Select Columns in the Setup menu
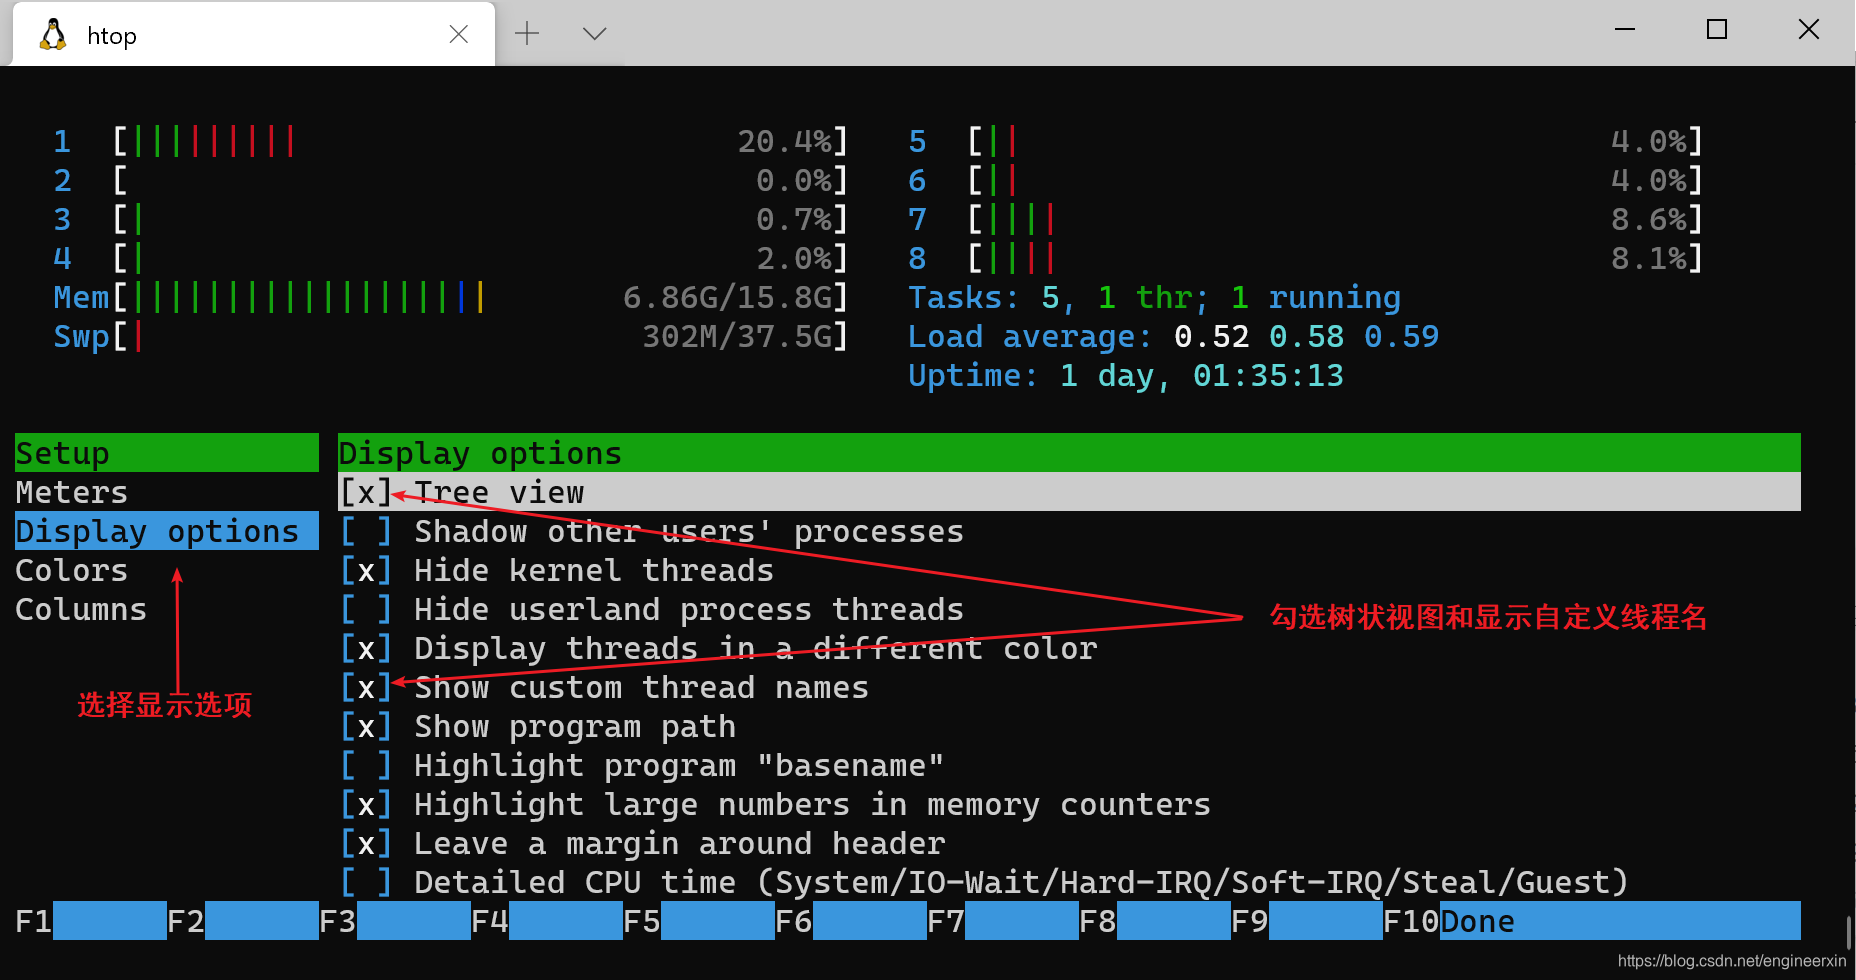Screen dimensions: 1856x980 click(81, 609)
